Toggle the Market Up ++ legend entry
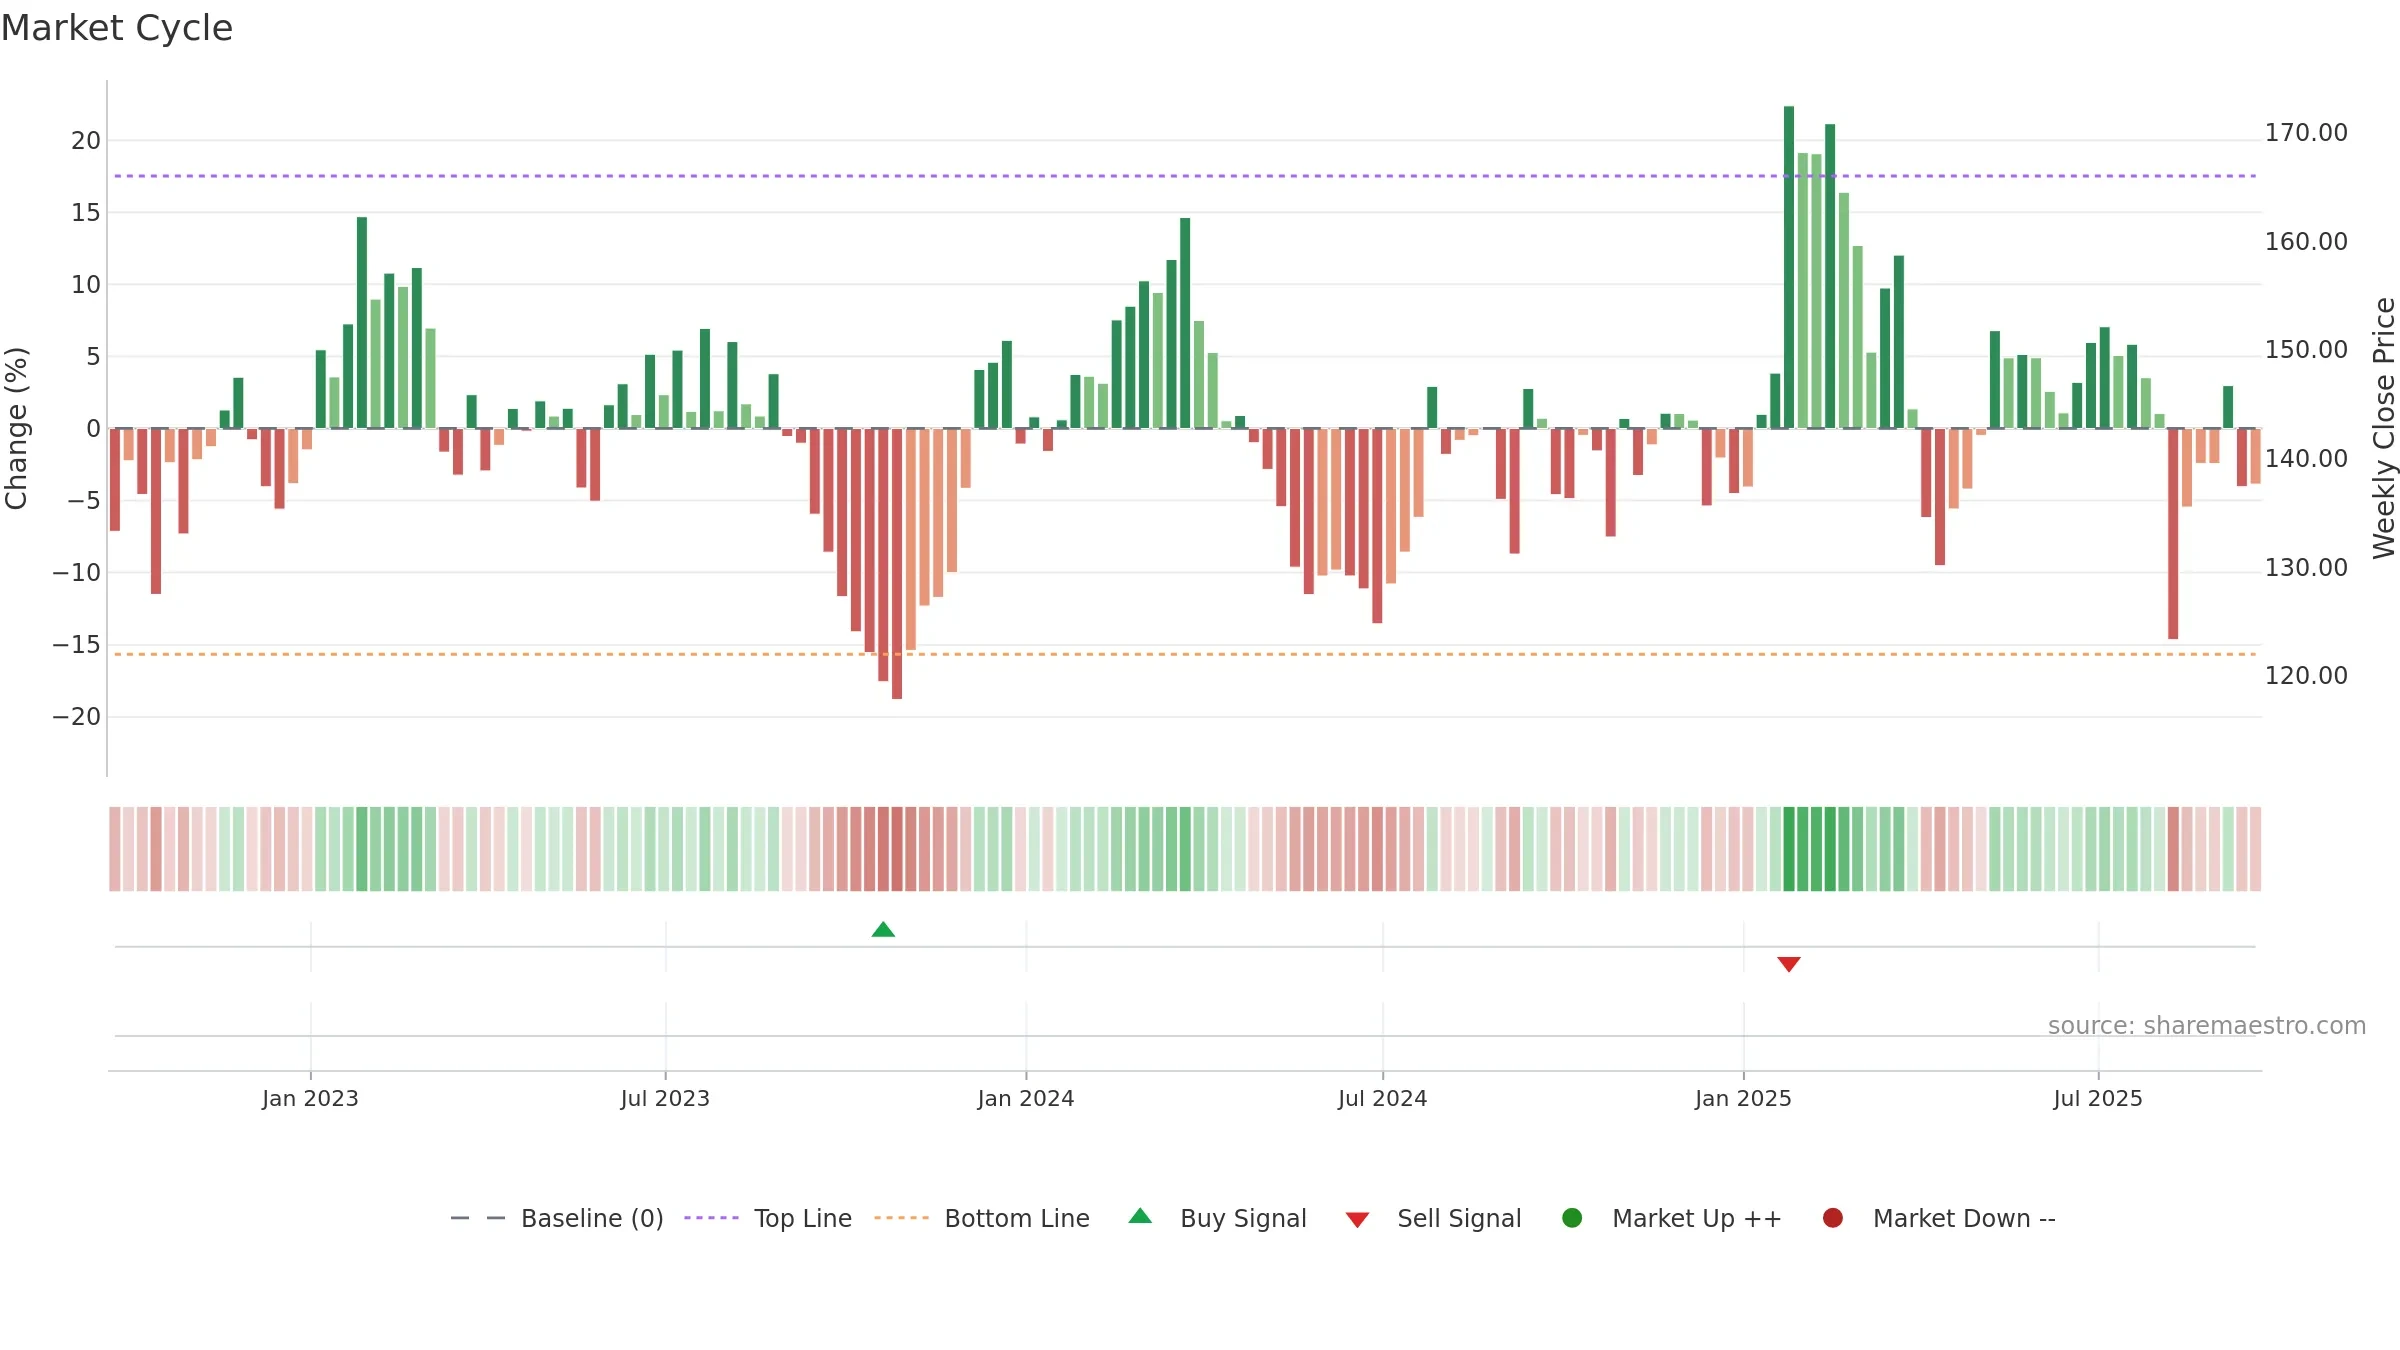2400x1350 pixels. [1671, 1218]
